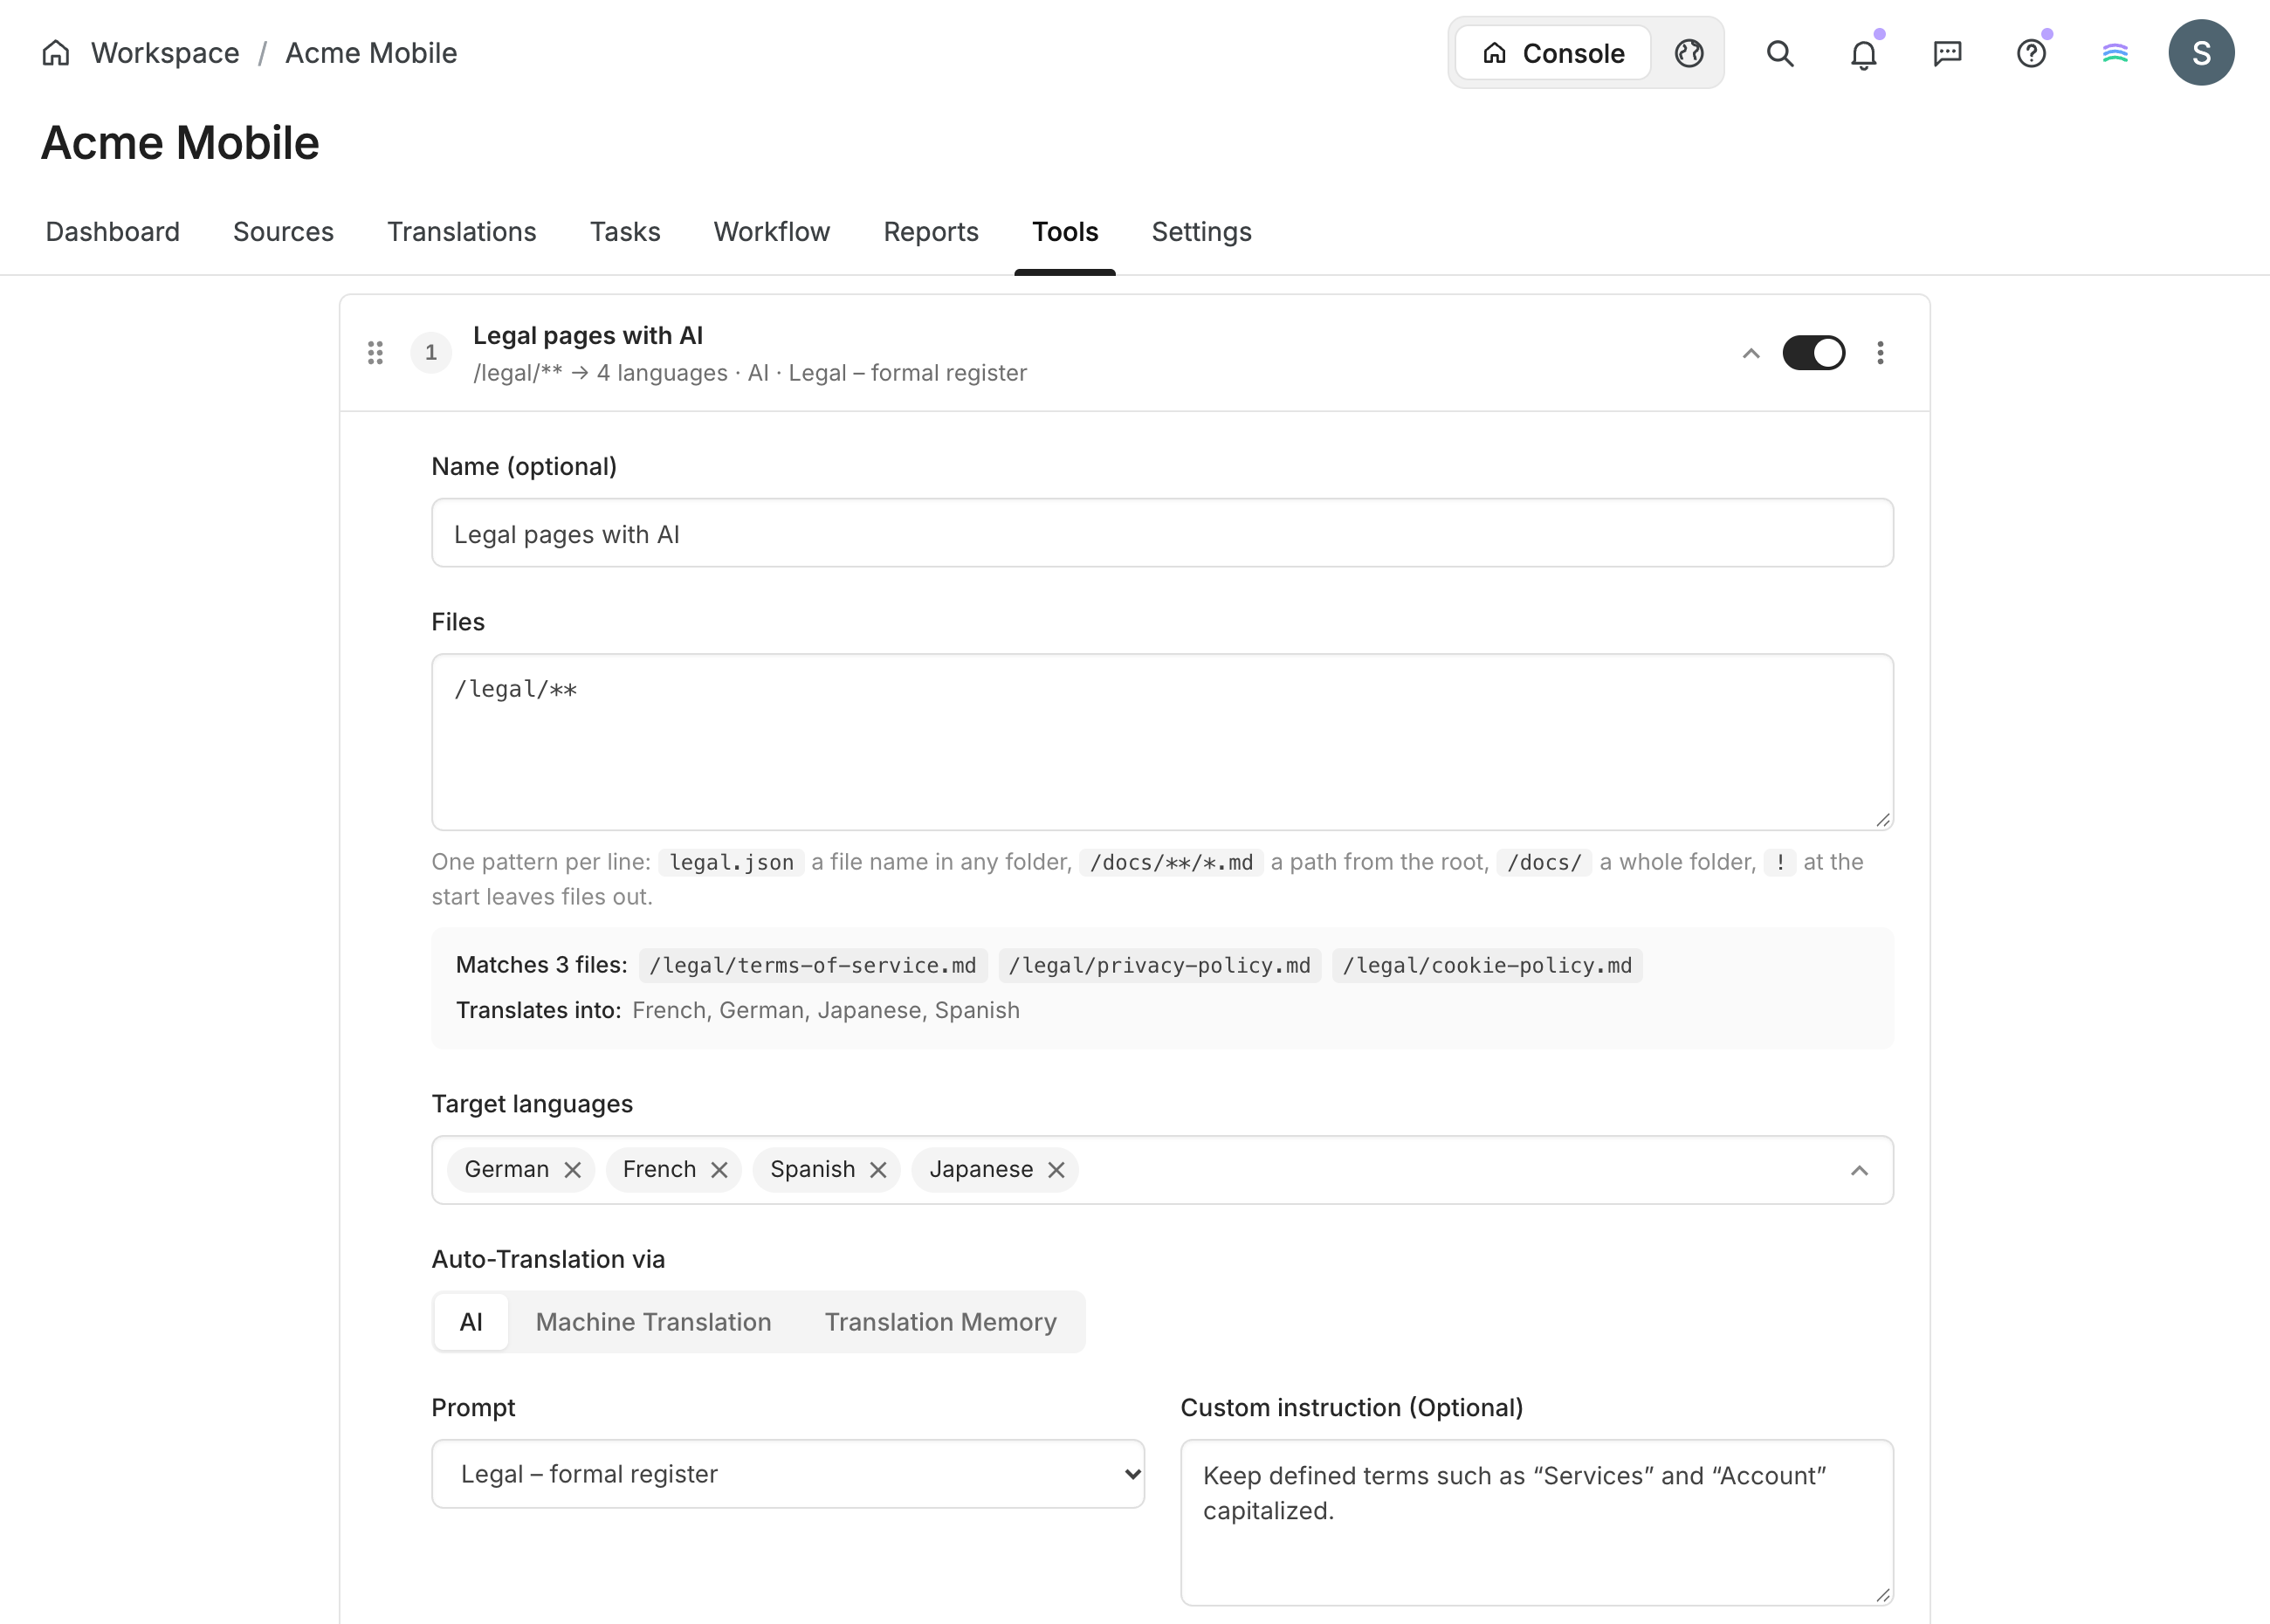Click the rule number 1 badge
The width and height of the screenshot is (2270, 1624).
[x=431, y=352]
